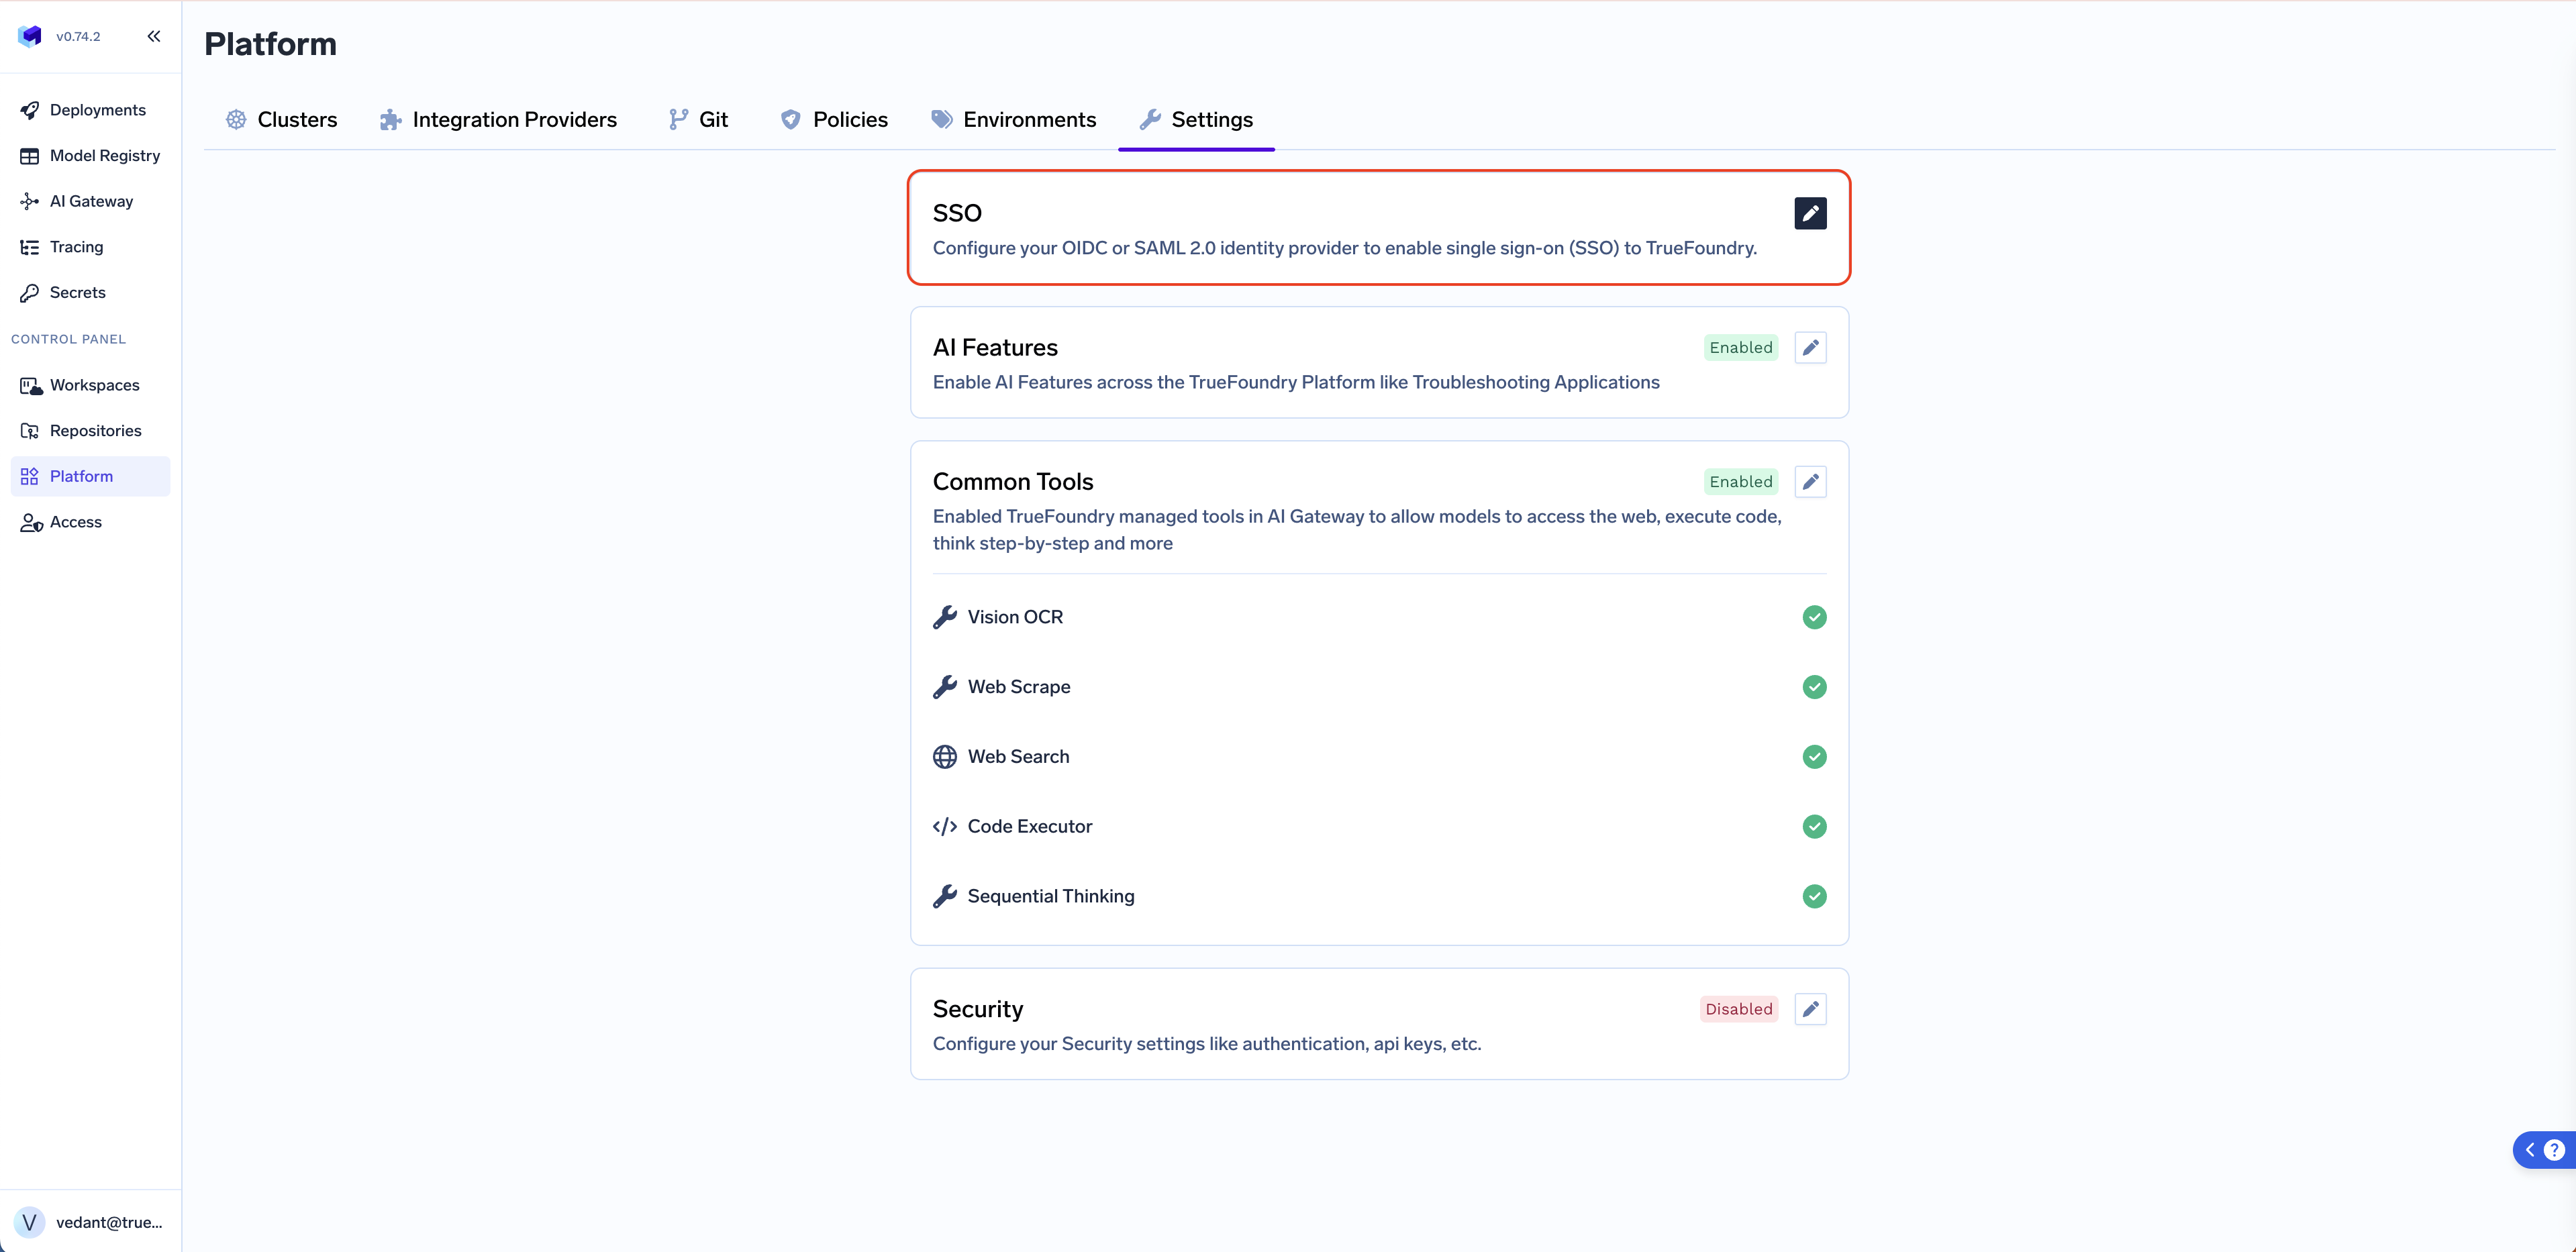
Task: Switch to the Integration Providers tab
Action: 498,120
